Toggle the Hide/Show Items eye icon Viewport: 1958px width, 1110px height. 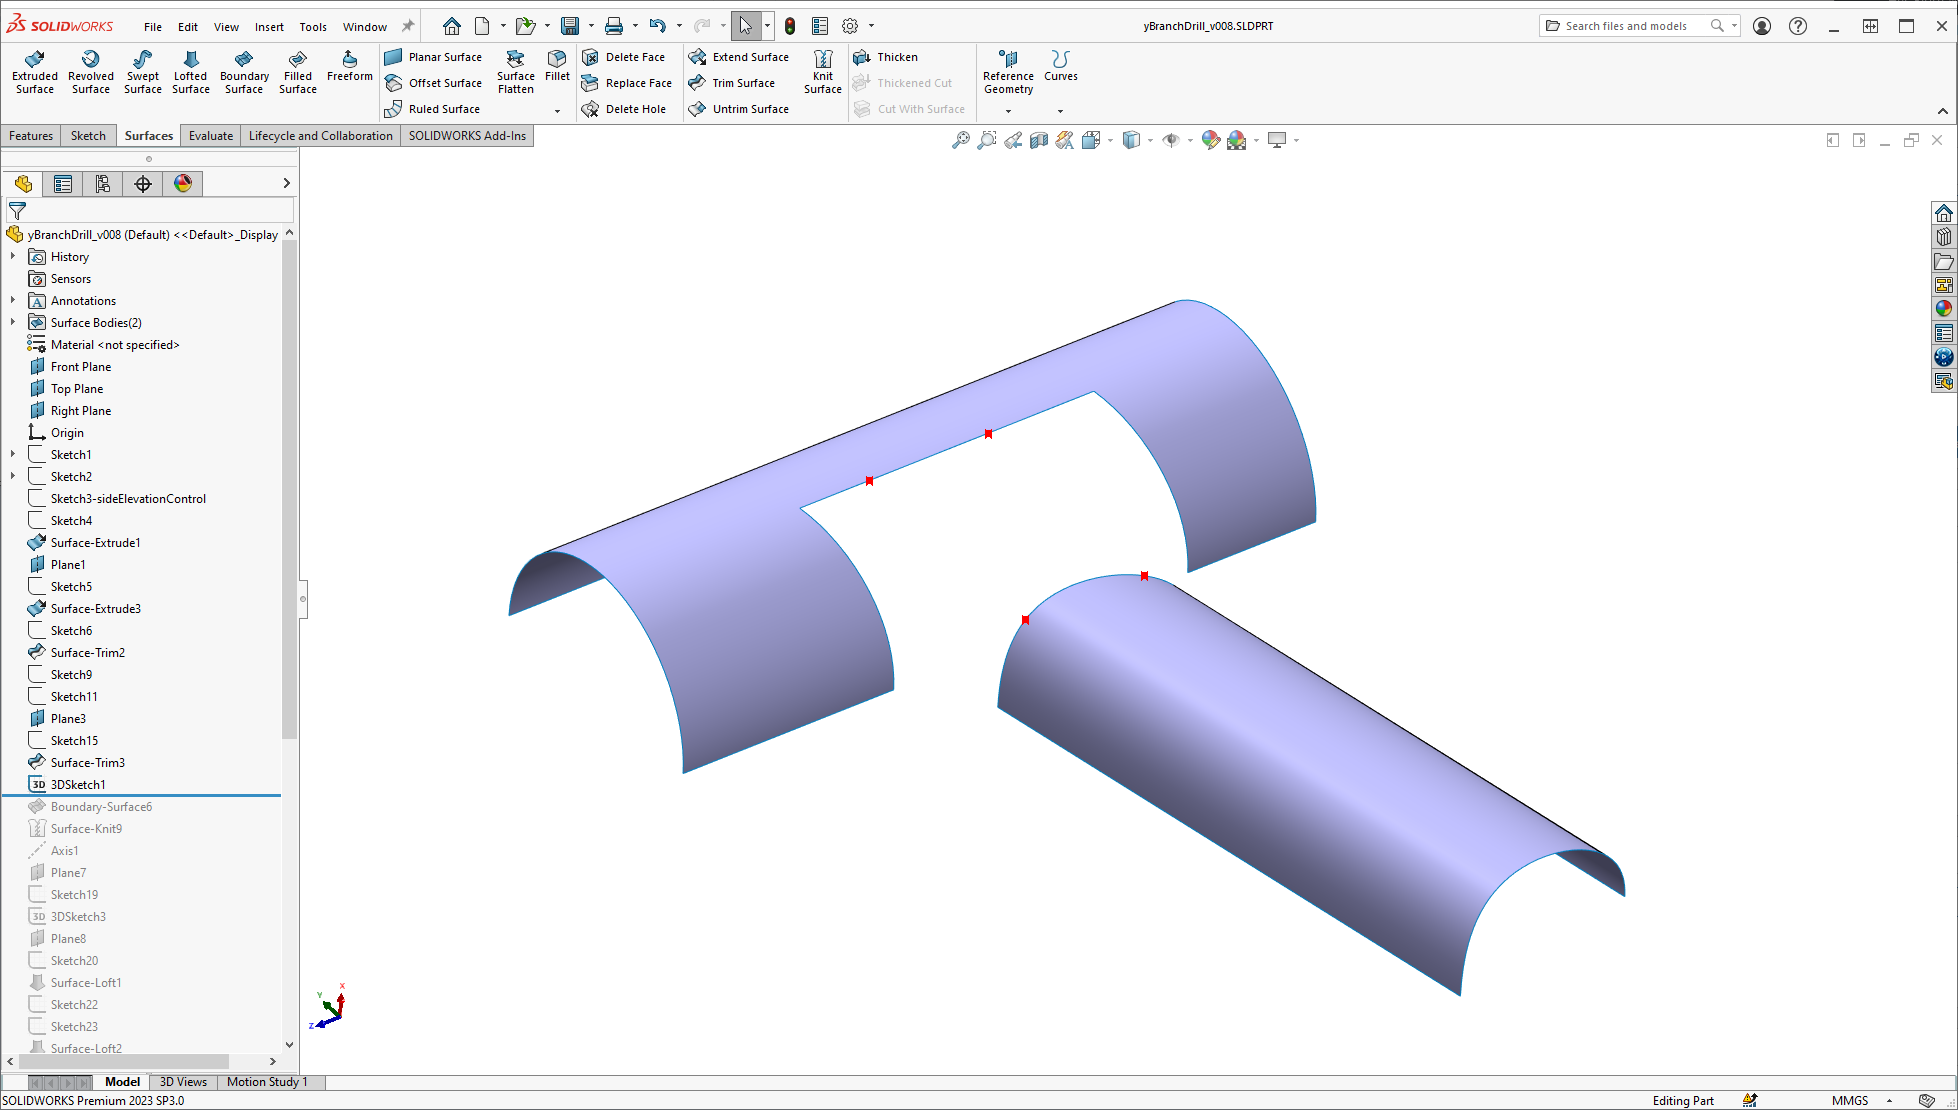pos(1171,140)
